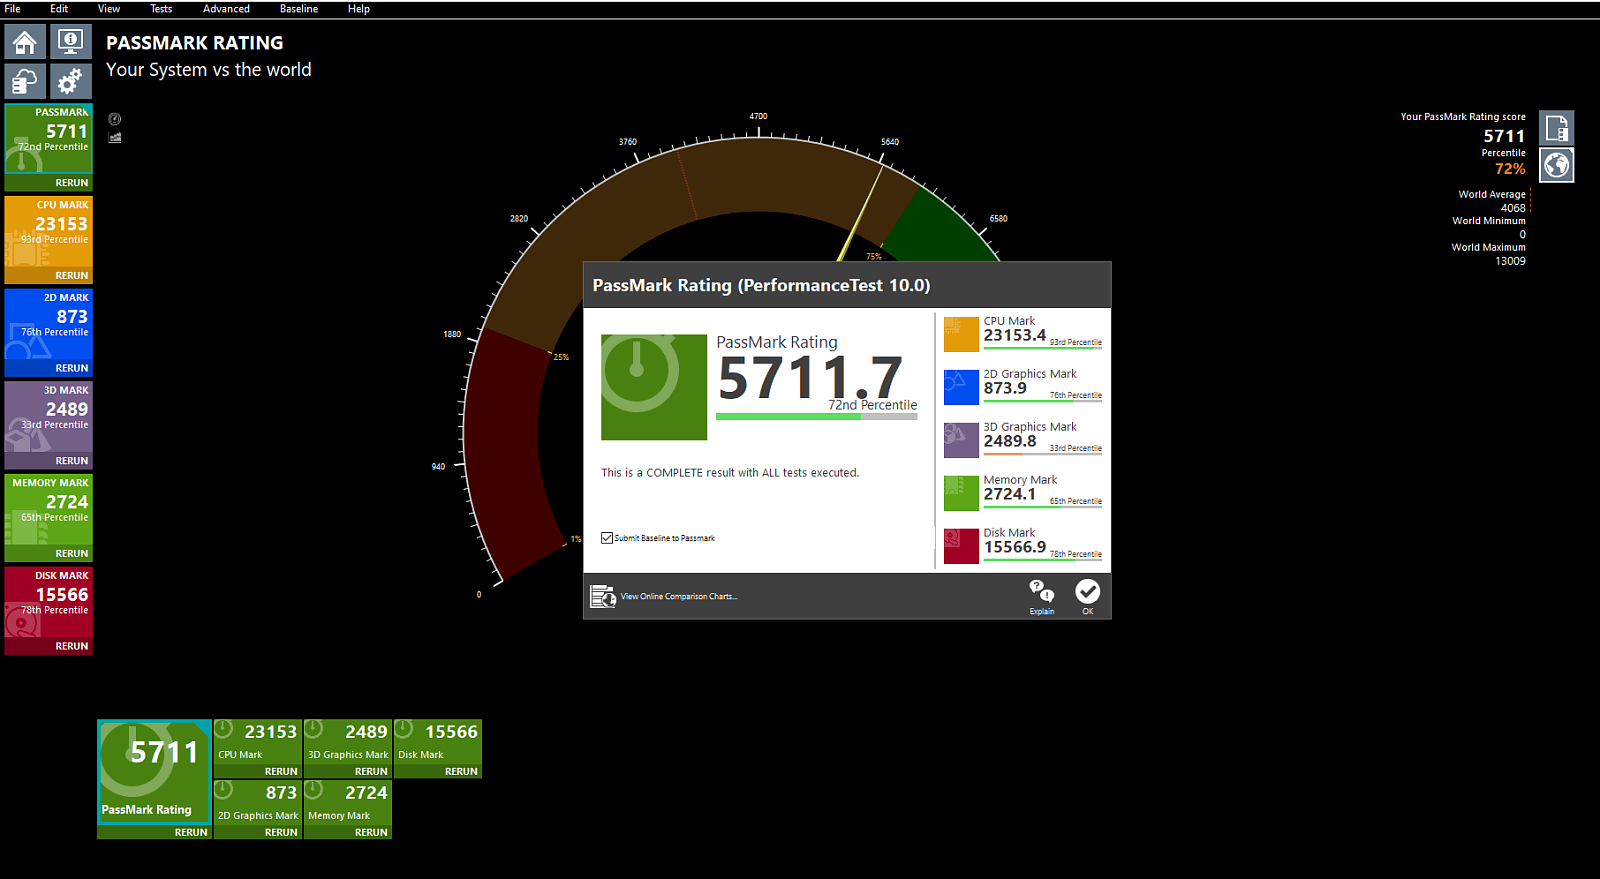Viewport: 1600px width, 879px height.
Task: Click the CPU Mark 93rd Percentile bar in the dialog
Action: click(x=1042, y=348)
